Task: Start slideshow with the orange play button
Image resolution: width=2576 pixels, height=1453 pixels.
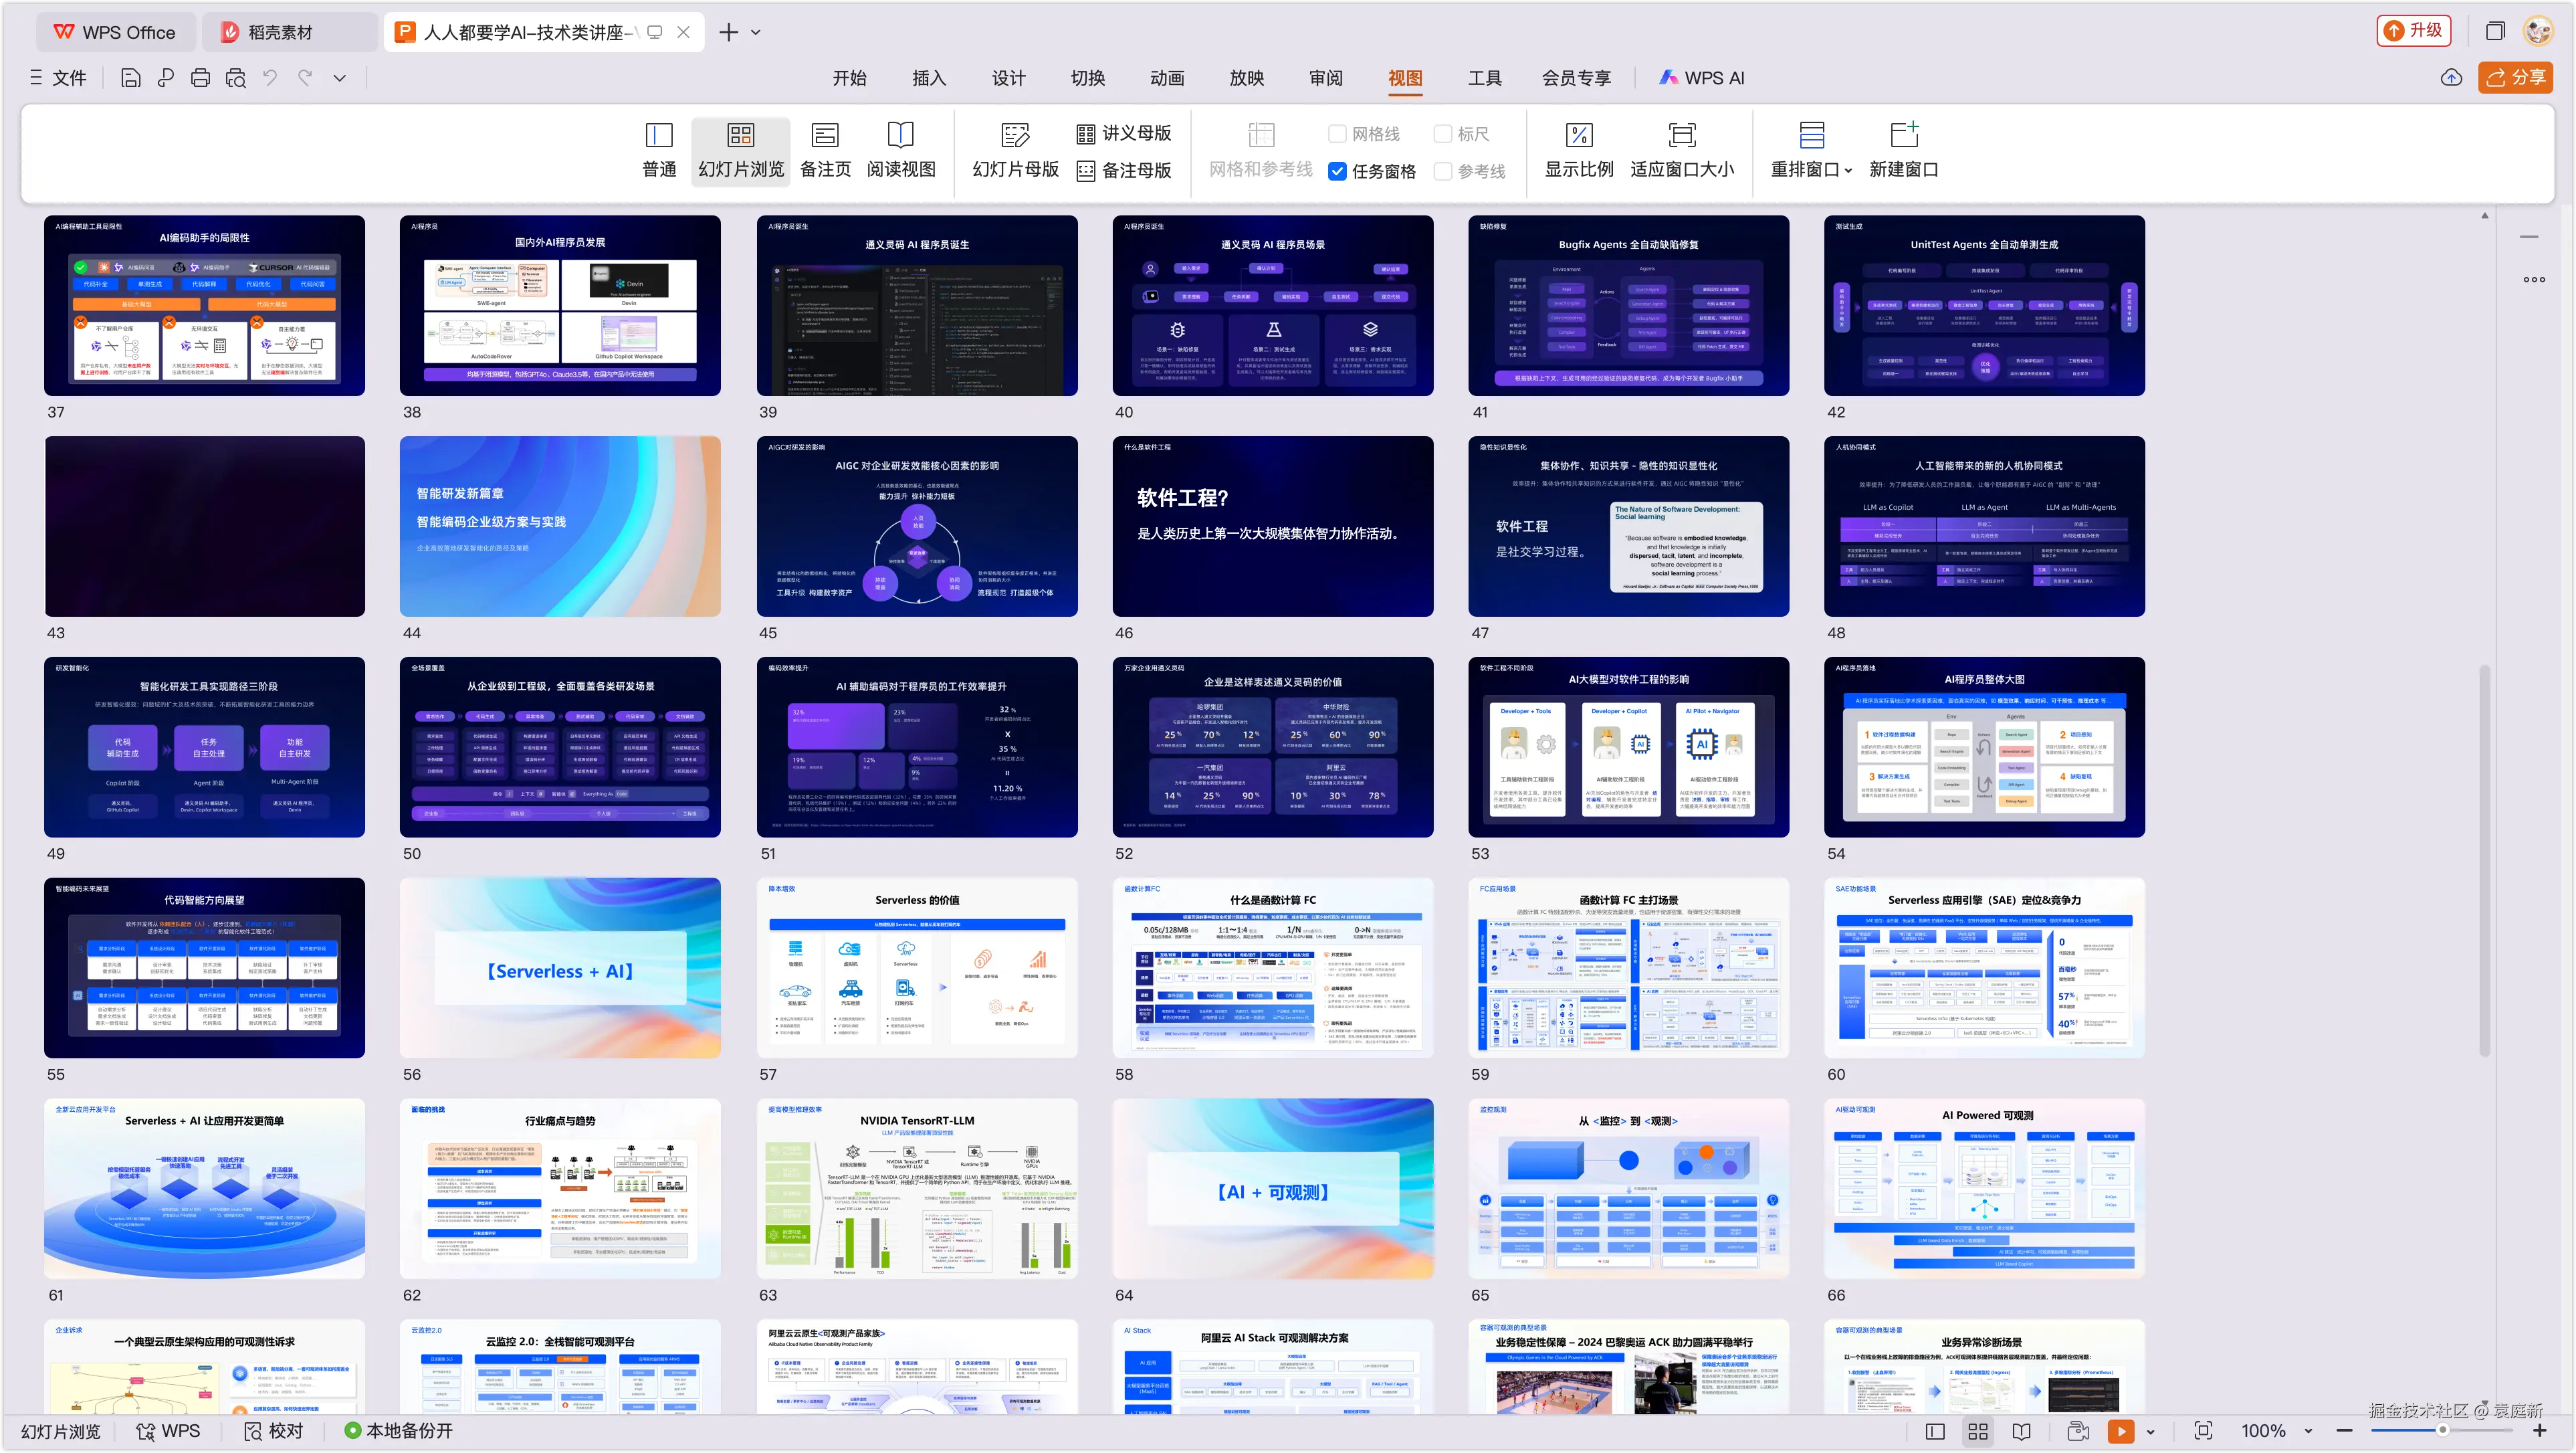Action: tap(2120, 1431)
